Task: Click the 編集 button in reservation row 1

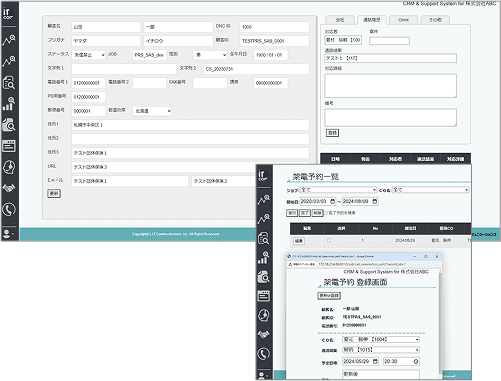Action: click(299, 241)
